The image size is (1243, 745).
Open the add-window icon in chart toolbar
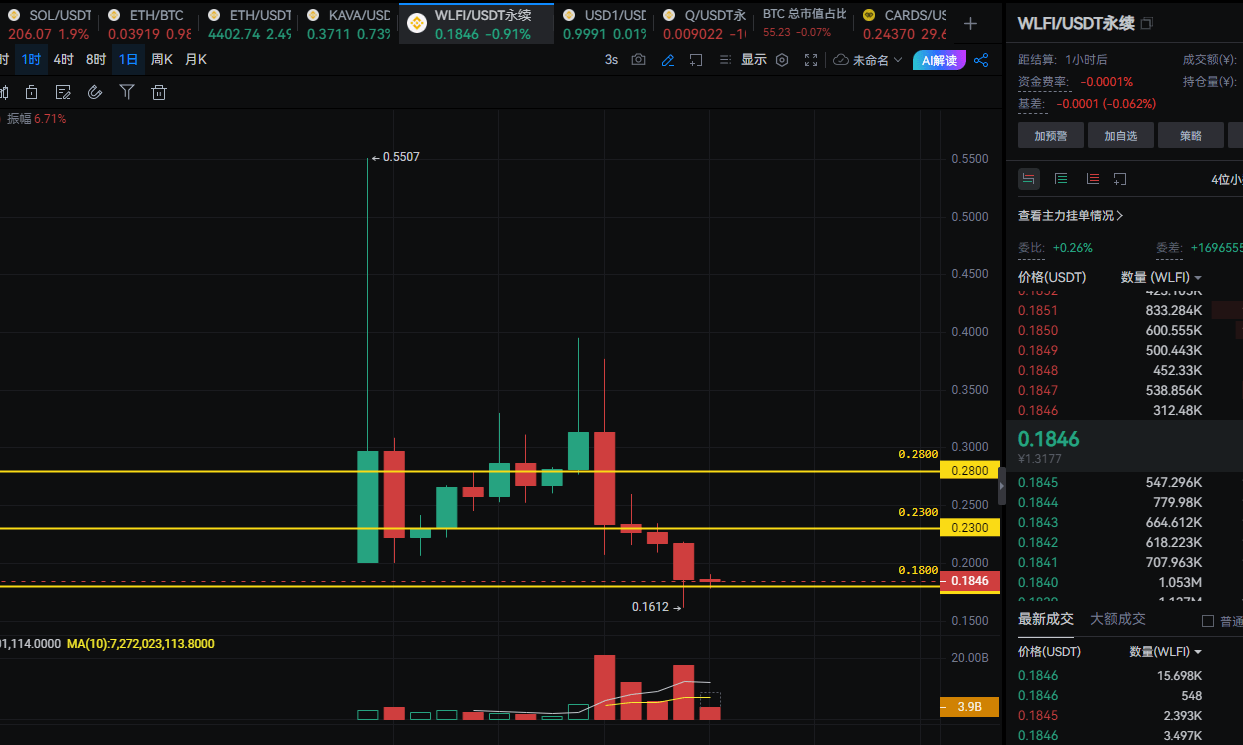click(x=697, y=60)
